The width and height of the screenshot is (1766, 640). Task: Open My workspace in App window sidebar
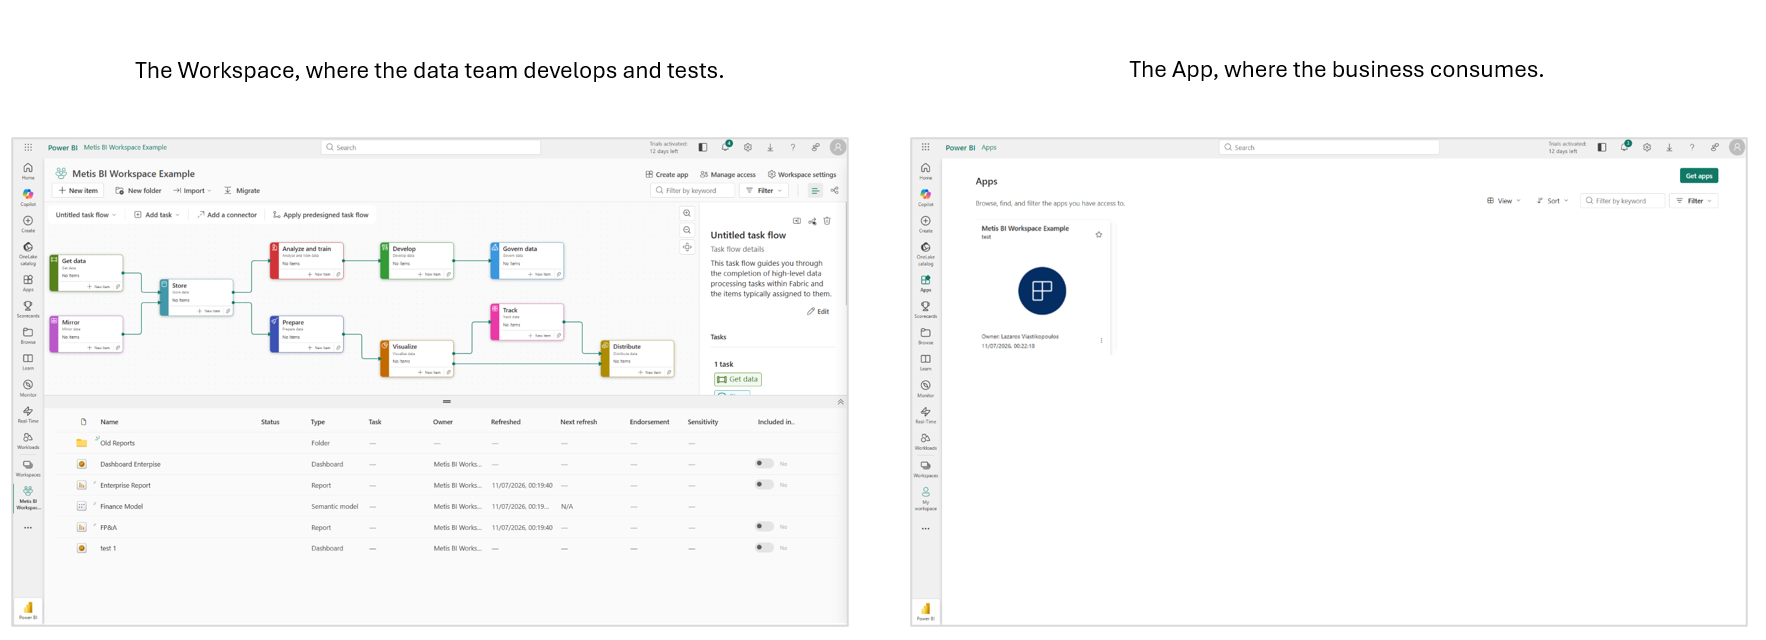(x=926, y=498)
